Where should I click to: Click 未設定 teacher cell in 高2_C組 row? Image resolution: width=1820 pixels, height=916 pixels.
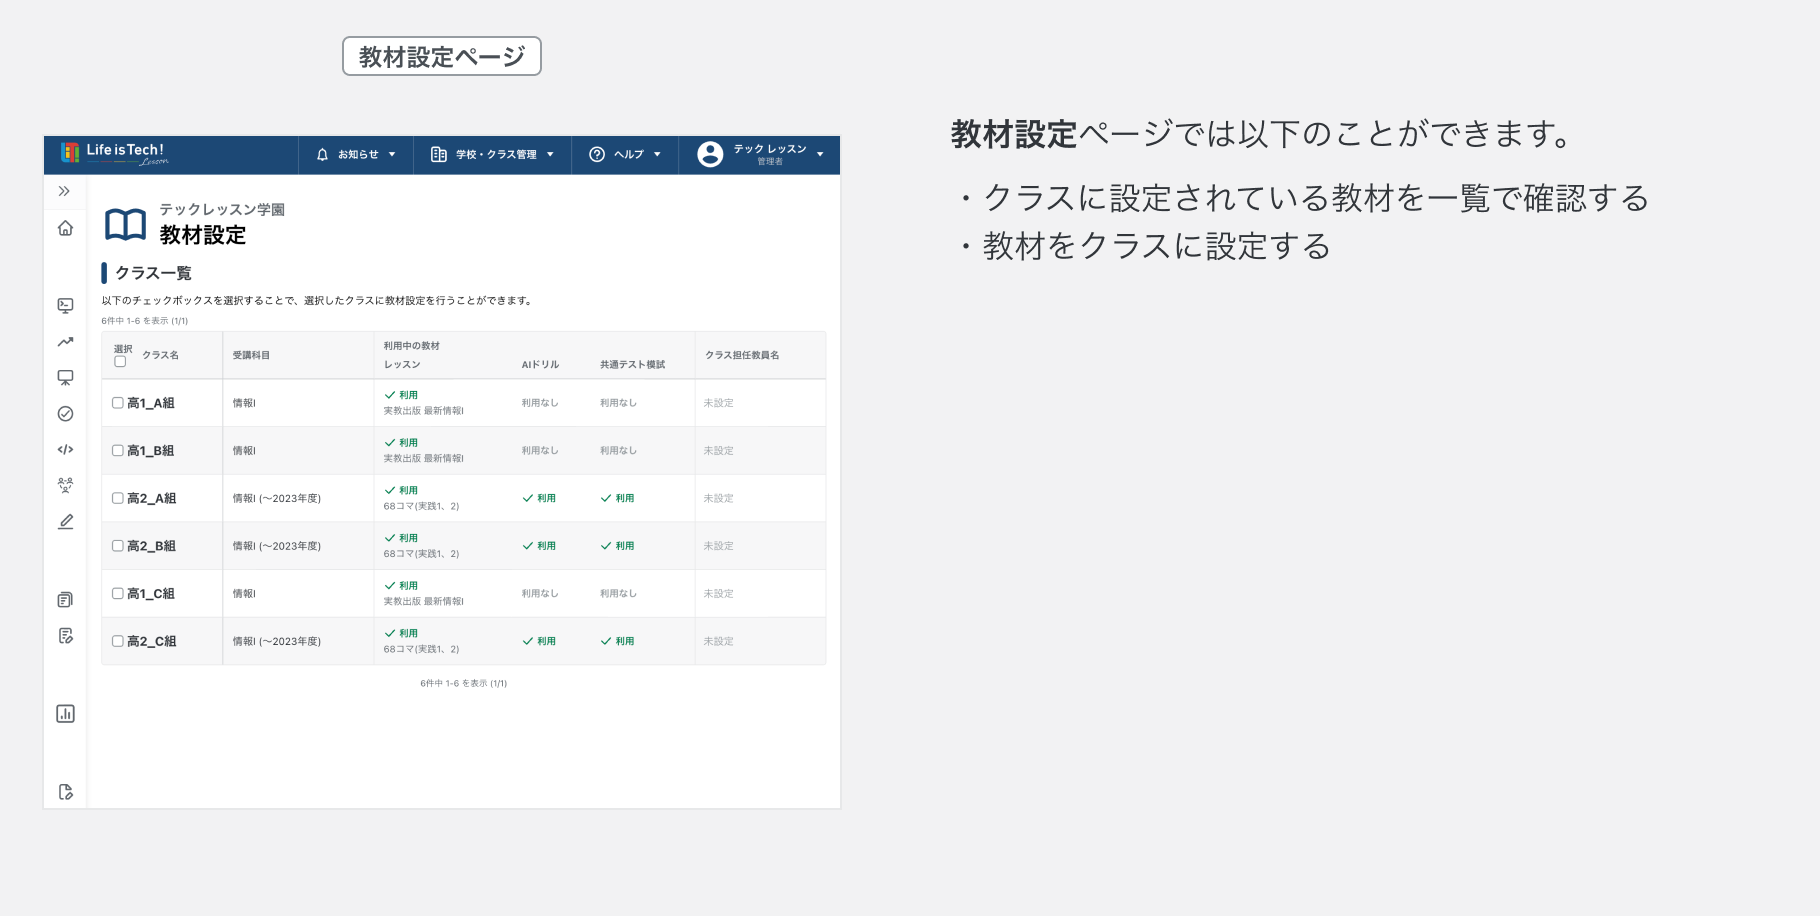point(718,641)
